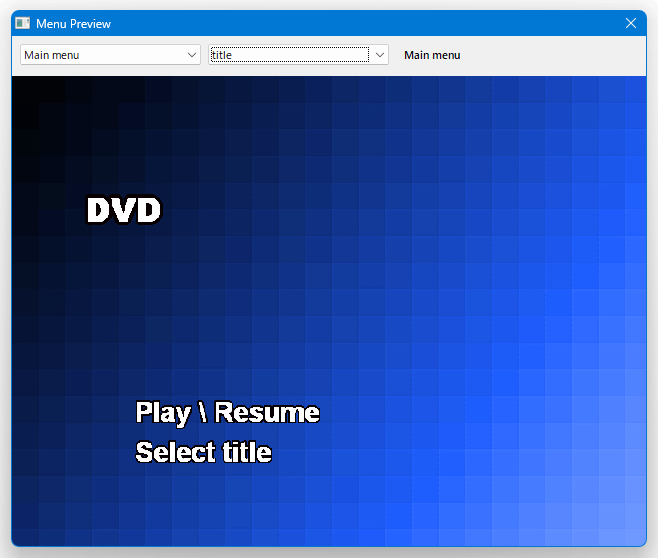The width and height of the screenshot is (658, 558).
Task: Close the Menu Preview window
Action: click(631, 23)
